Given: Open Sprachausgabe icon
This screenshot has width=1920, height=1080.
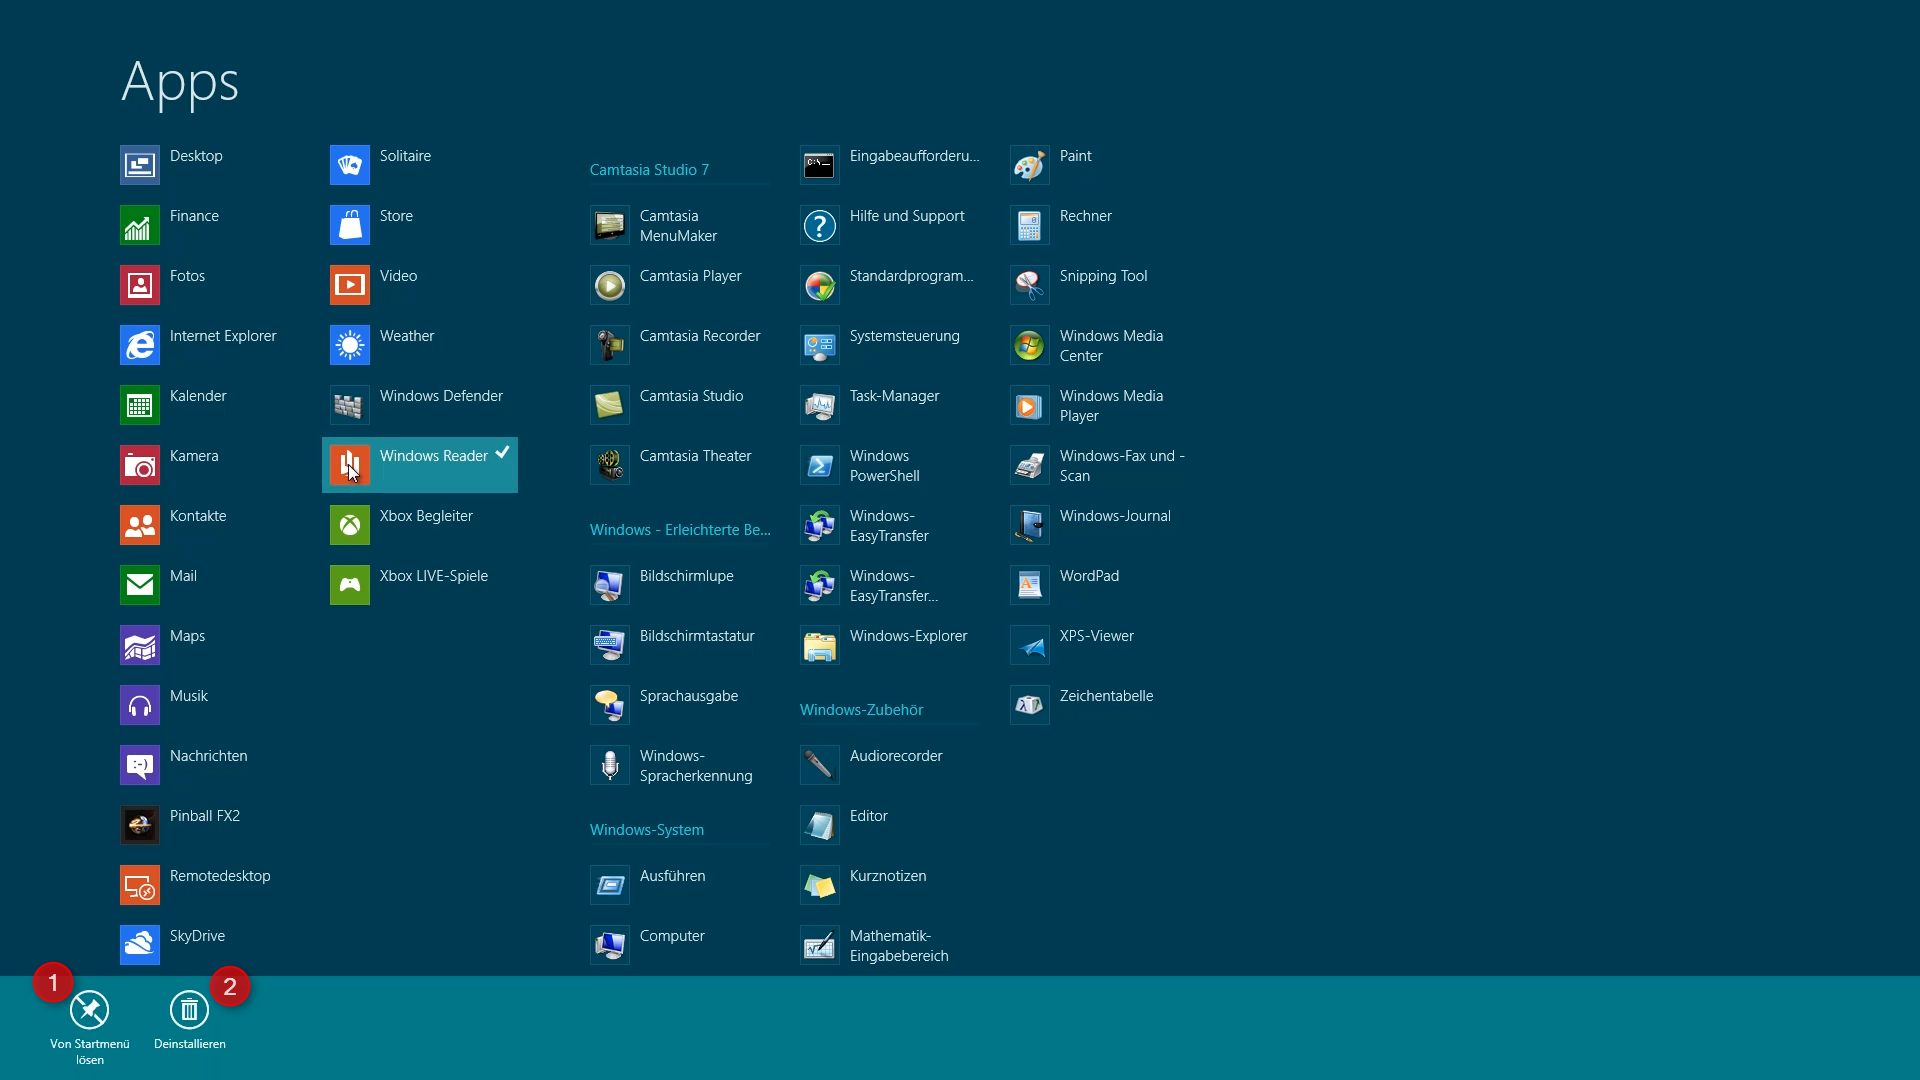Looking at the screenshot, I should (610, 705).
